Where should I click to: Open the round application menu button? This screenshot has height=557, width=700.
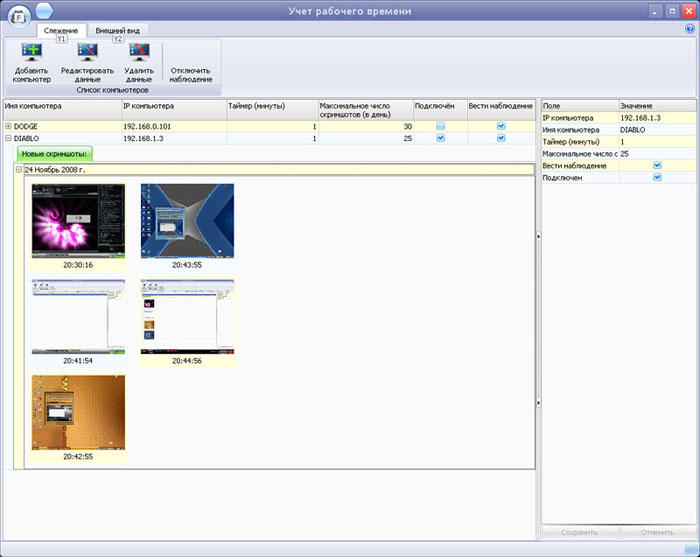[16, 16]
